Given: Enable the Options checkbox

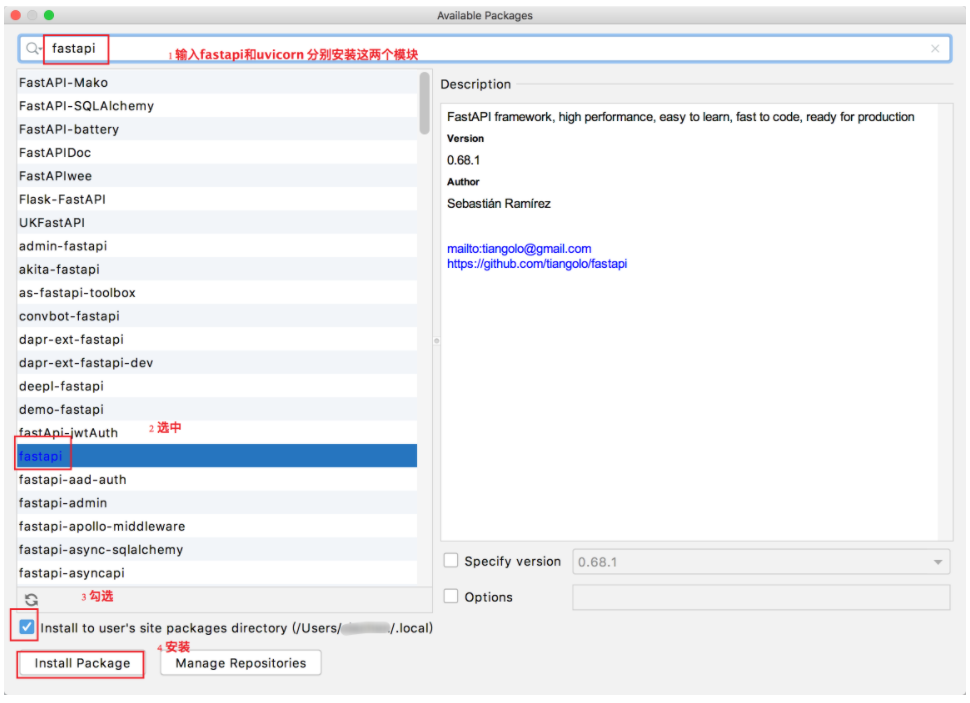Looking at the screenshot, I should point(451,596).
